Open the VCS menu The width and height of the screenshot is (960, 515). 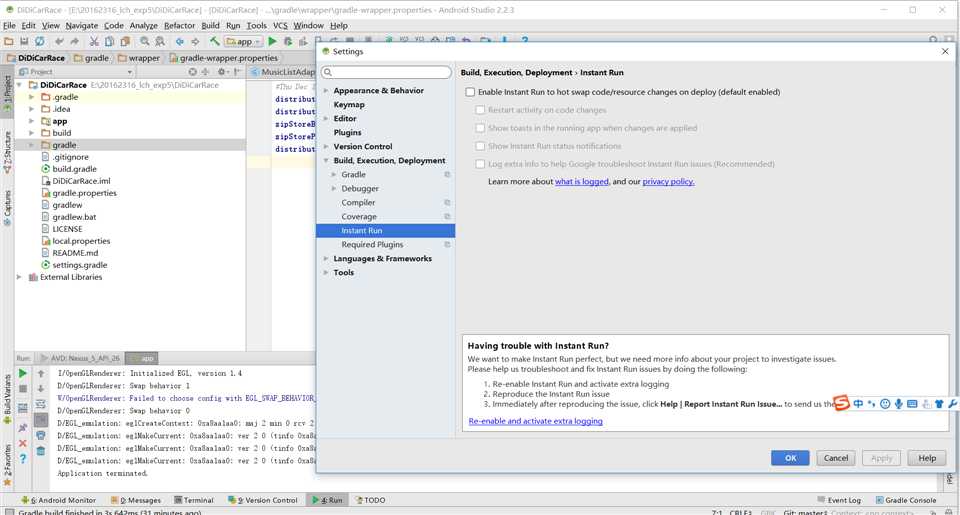pyautogui.click(x=280, y=26)
